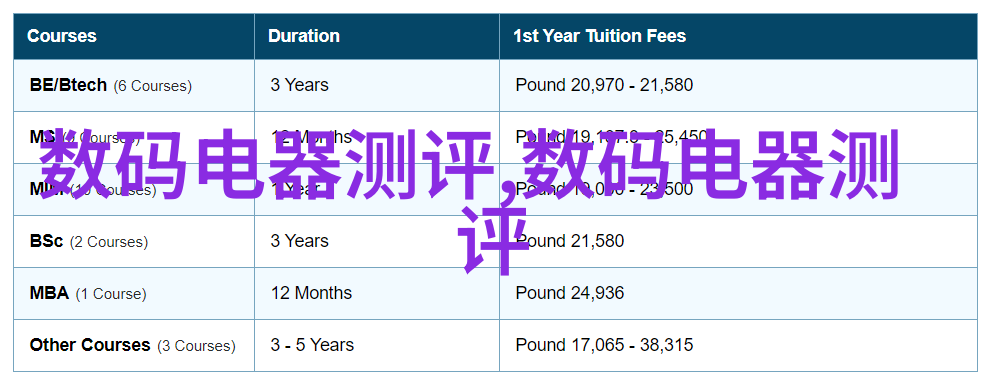Image resolution: width=986 pixels, height=386 pixels.
Task: Click the Pound 20,970 - 21,580 fee
Action: point(604,85)
